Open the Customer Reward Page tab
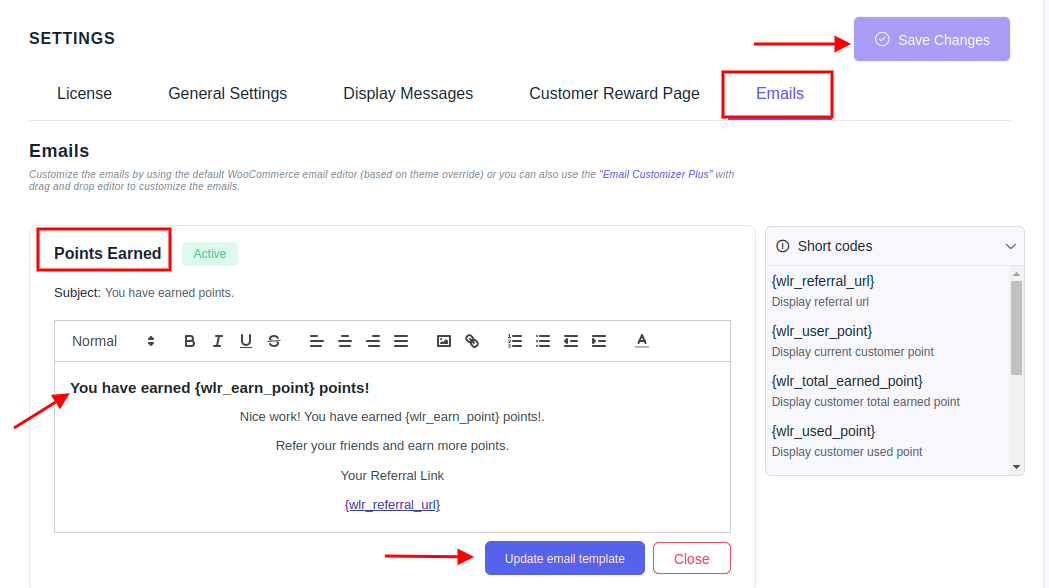 click(613, 93)
